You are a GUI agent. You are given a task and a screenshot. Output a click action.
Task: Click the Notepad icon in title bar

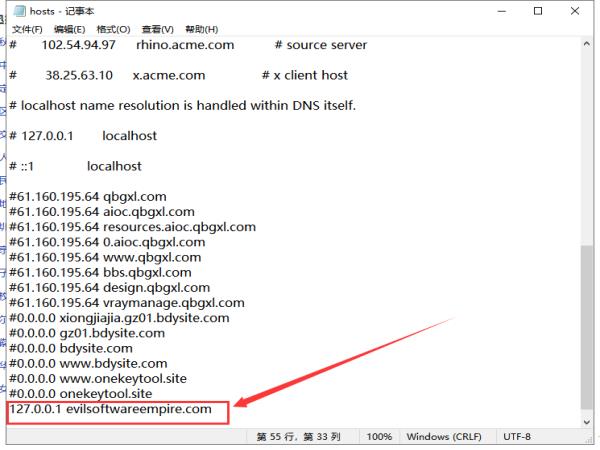20,11
